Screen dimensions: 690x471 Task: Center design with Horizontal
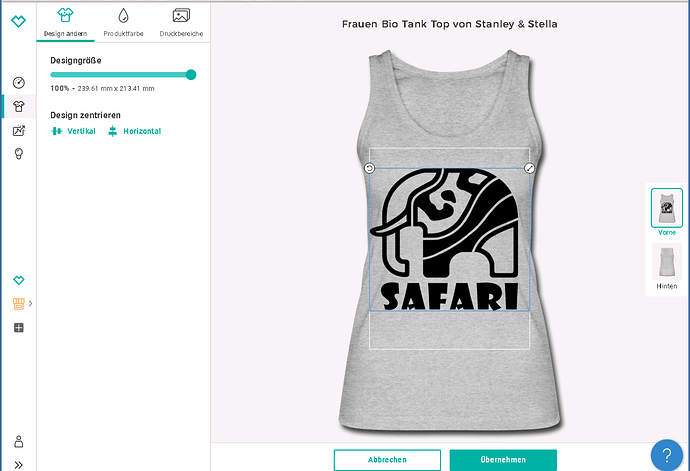coord(135,131)
